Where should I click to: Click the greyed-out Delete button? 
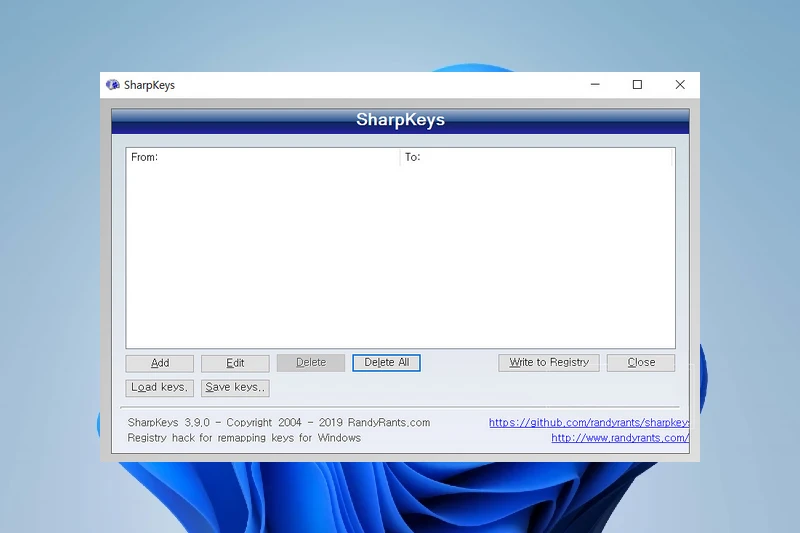(311, 363)
